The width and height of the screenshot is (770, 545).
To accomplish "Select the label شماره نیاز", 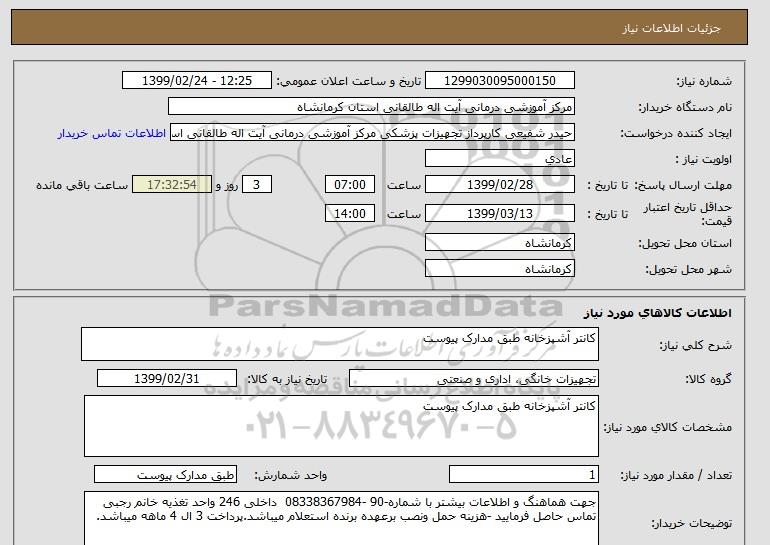I will [704, 81].
